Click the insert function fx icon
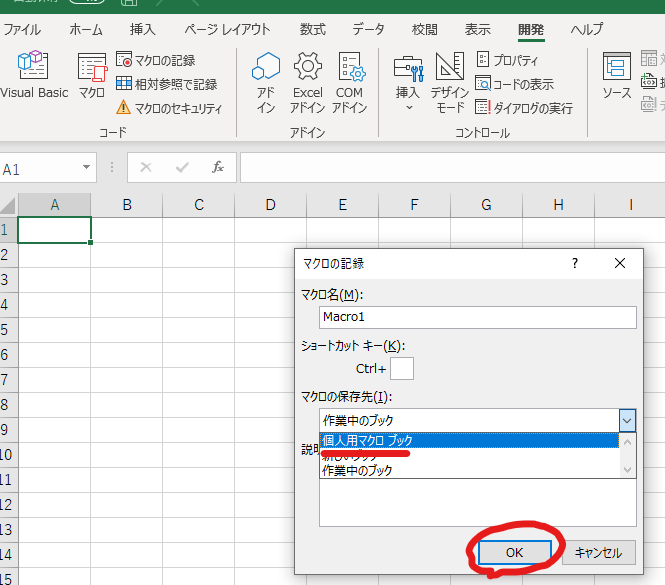 218,168
